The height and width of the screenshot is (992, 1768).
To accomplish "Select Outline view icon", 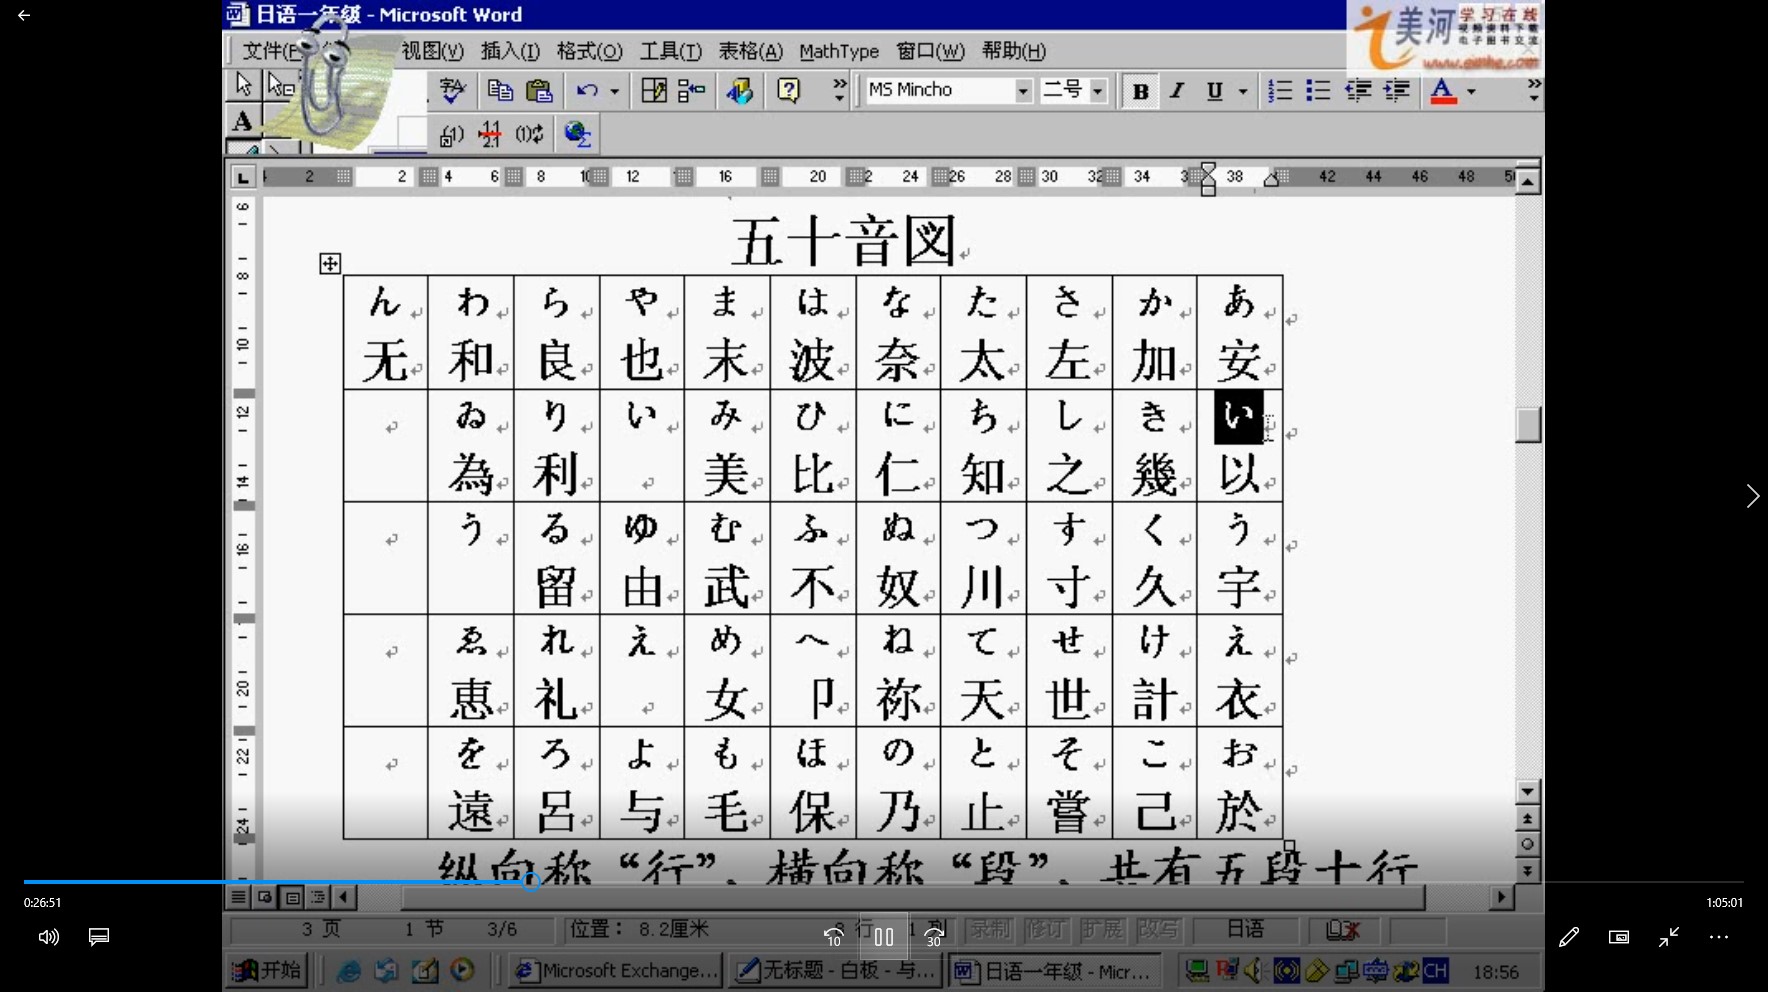I will (318, 897).
